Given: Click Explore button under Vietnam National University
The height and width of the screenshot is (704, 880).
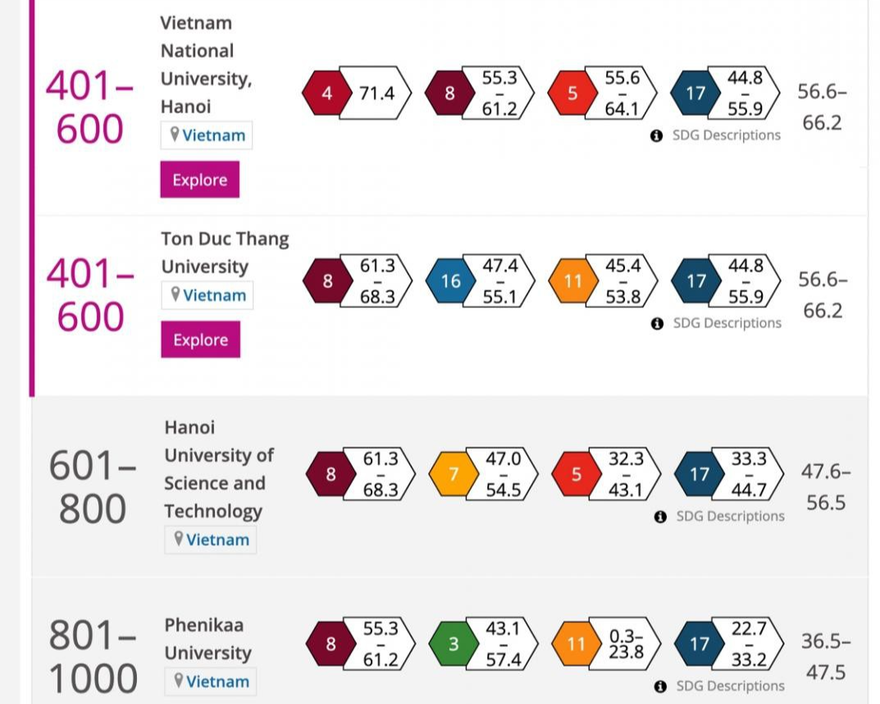Looking at the screenshot, I should pyautogui.click(x=200, y=180).
